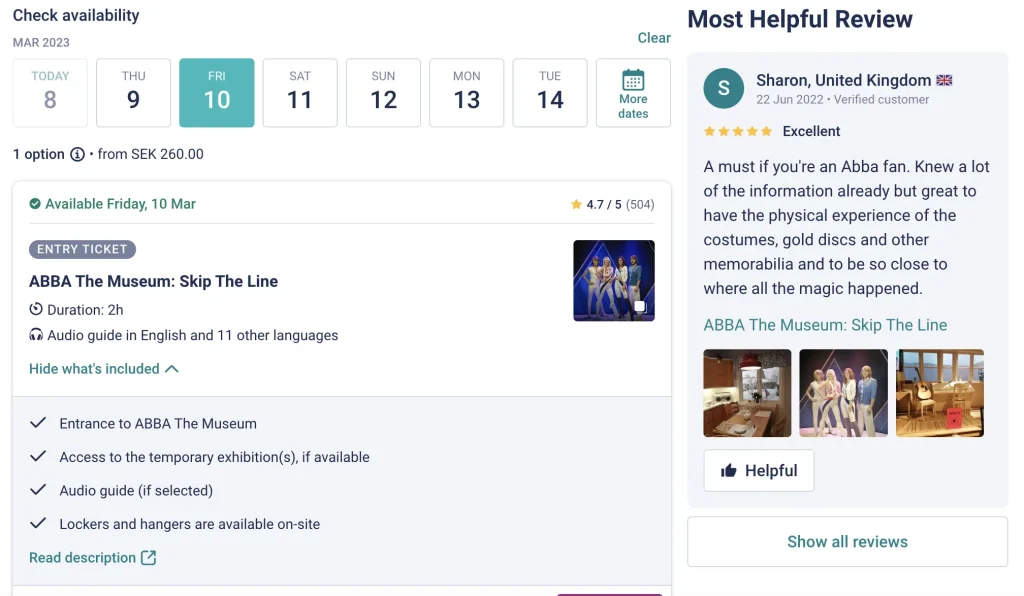Show all reviews
Viewport: 1024px width, 596px height.
pos(847,542)
